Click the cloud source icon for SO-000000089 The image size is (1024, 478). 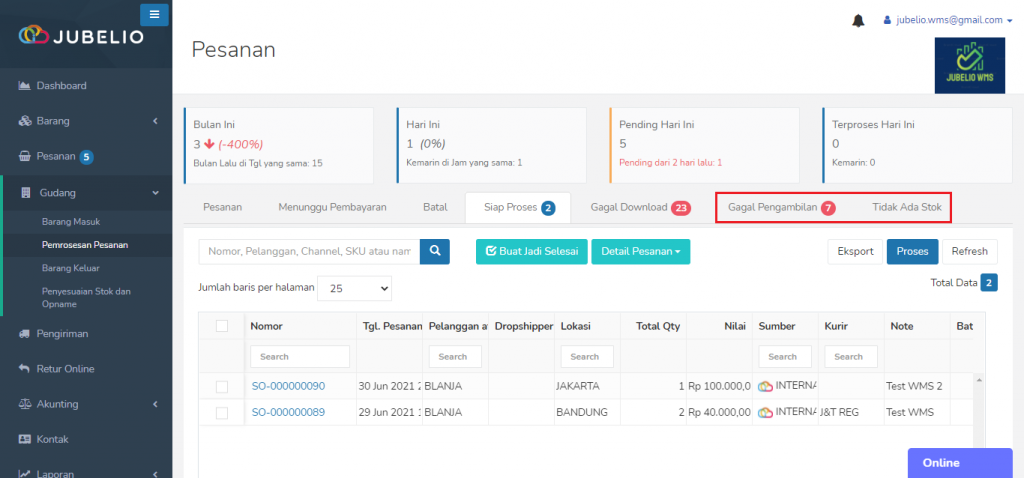point(765,412)
